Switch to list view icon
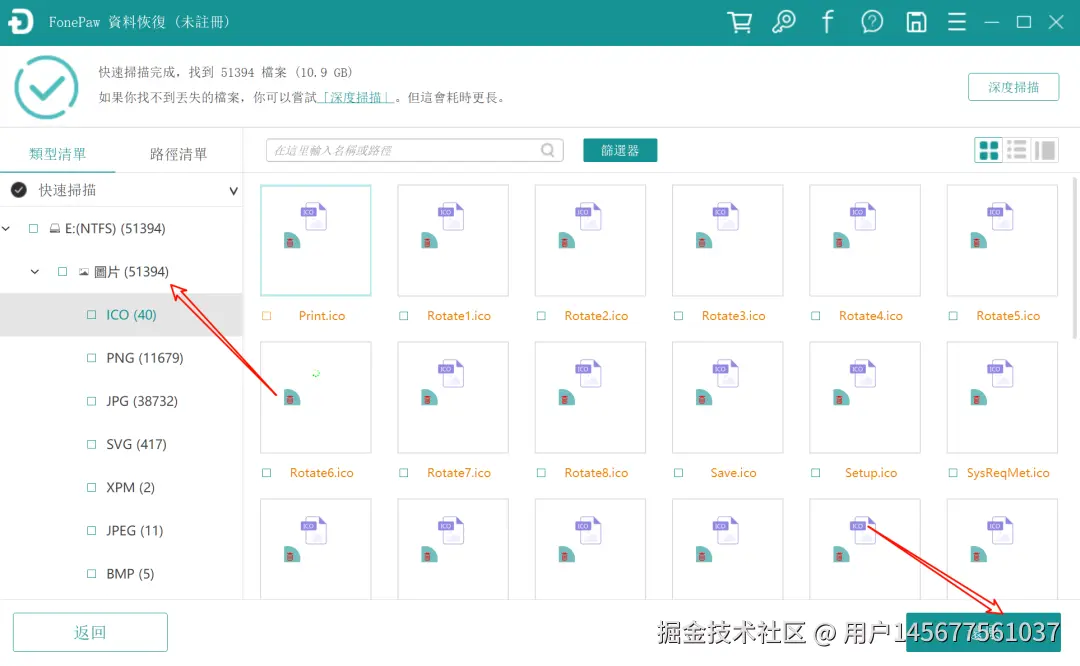Image resolution: width=1080 pixels, height=666 pixels. 1016,149
